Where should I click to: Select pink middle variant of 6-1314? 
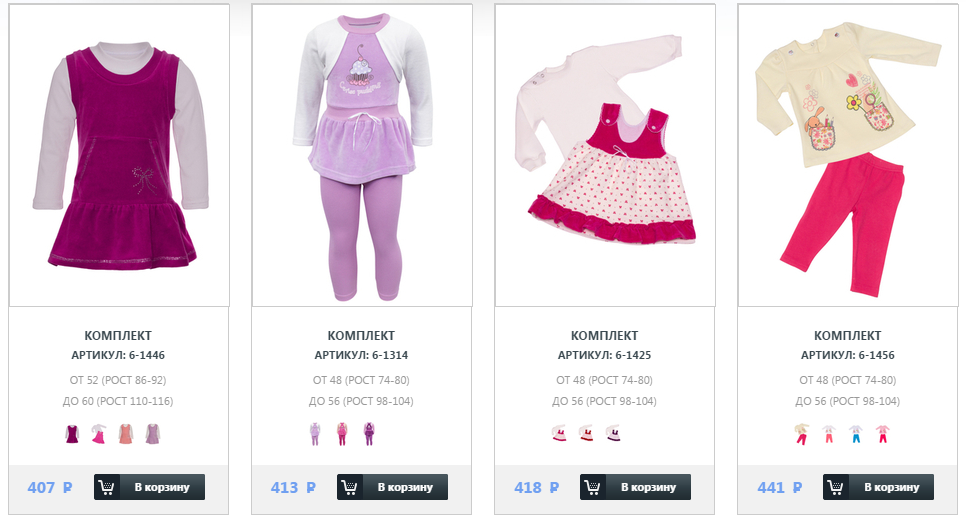(x=342, y=434)
